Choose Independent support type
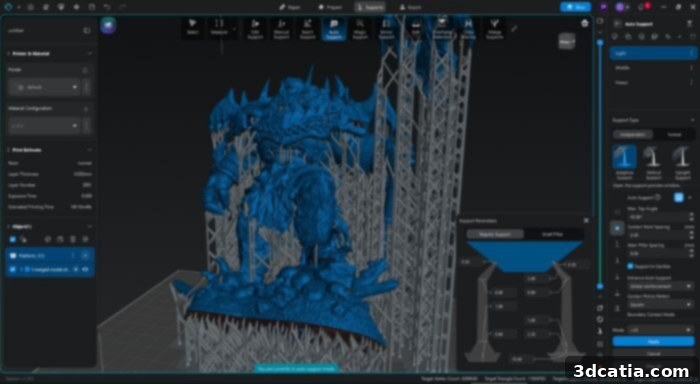Viewport: 700px width, 384px height. tap(633, 134)
